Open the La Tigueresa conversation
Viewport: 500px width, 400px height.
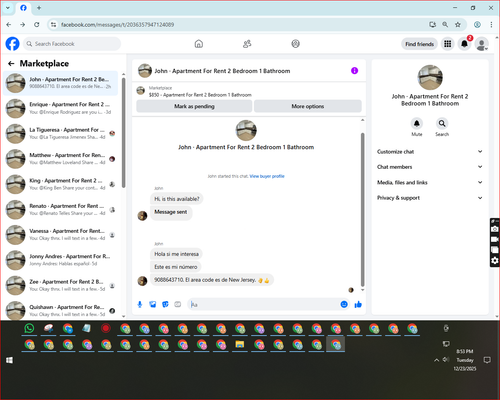pyautogui.click(x=61, y=134)
